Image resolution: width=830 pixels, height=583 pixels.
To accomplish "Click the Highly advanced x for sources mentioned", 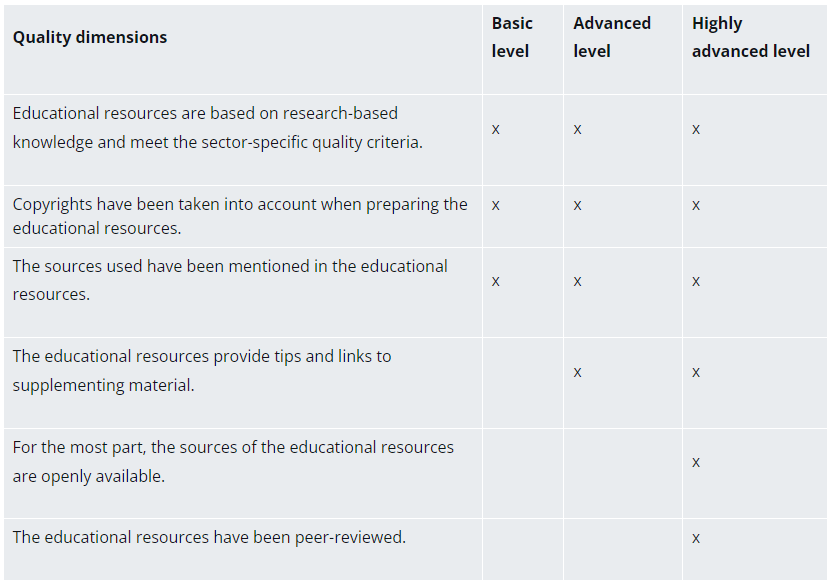I will [x=696, y=281].
